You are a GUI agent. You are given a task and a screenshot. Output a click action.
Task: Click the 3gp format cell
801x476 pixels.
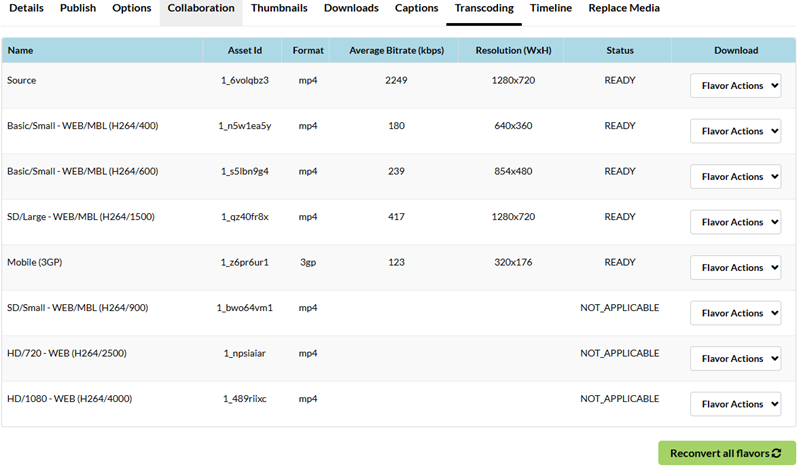308,262
